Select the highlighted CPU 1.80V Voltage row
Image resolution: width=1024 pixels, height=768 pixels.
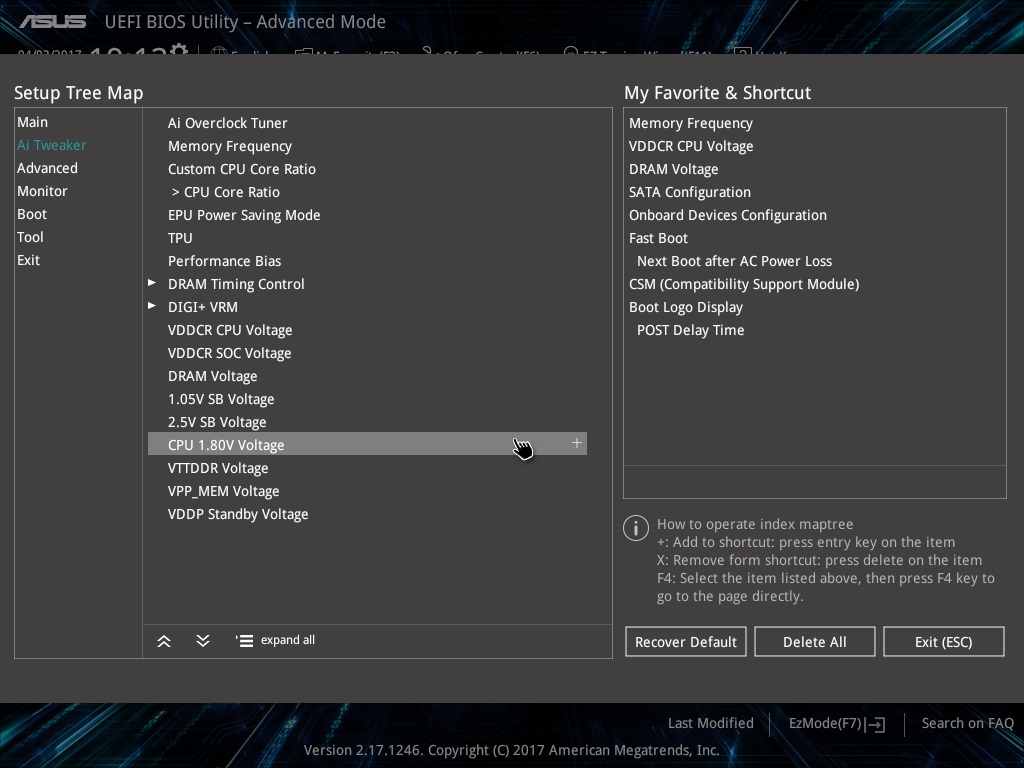(x=367, y=444)
